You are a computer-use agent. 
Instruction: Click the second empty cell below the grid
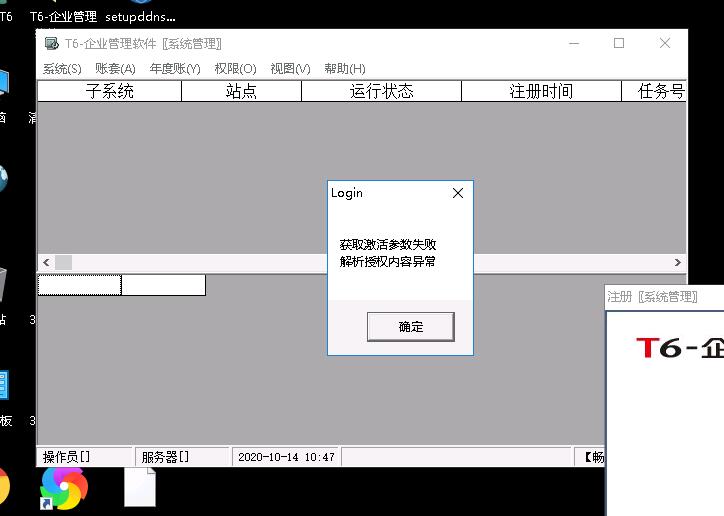pos(164,285)
